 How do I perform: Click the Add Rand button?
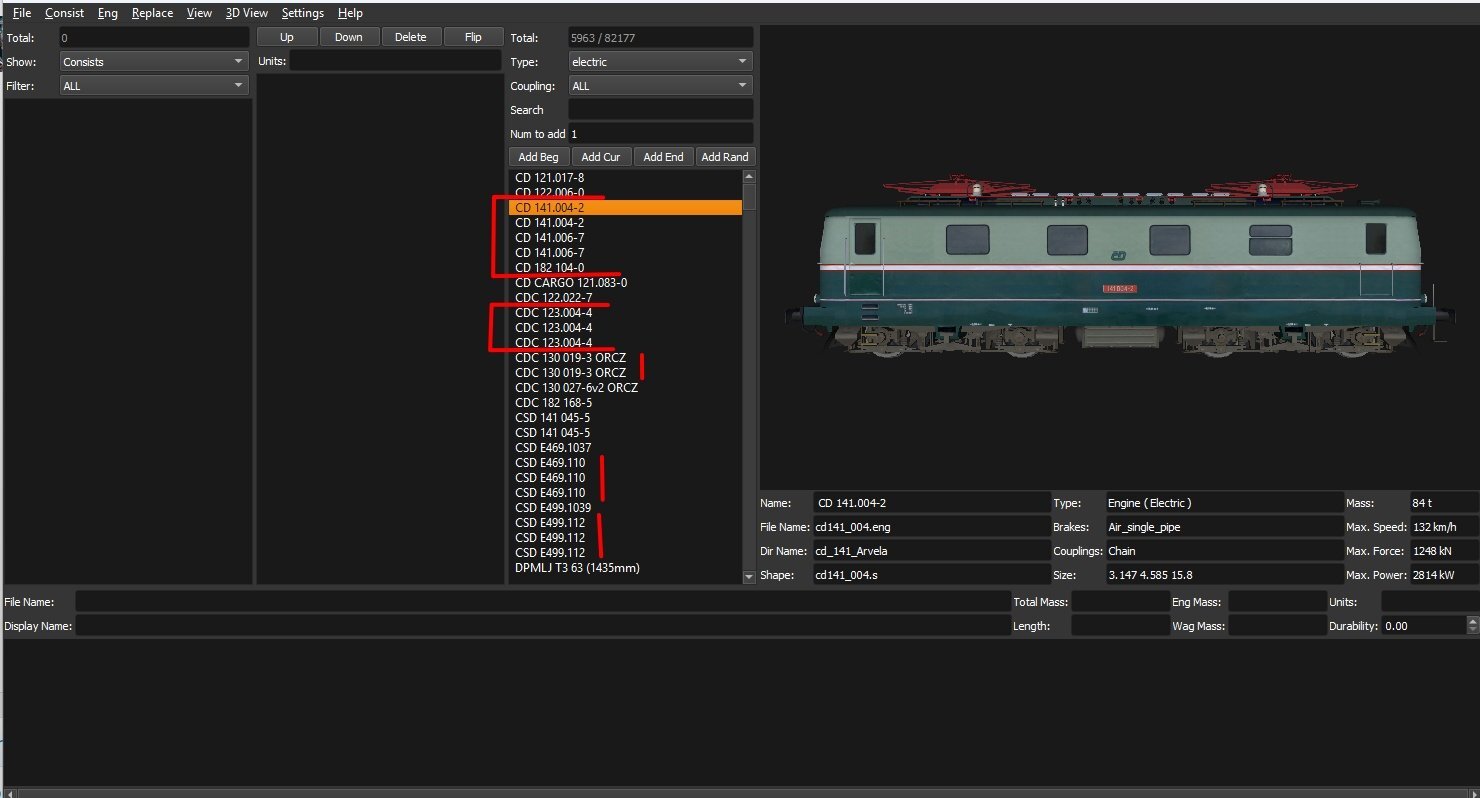click(725, 157)
